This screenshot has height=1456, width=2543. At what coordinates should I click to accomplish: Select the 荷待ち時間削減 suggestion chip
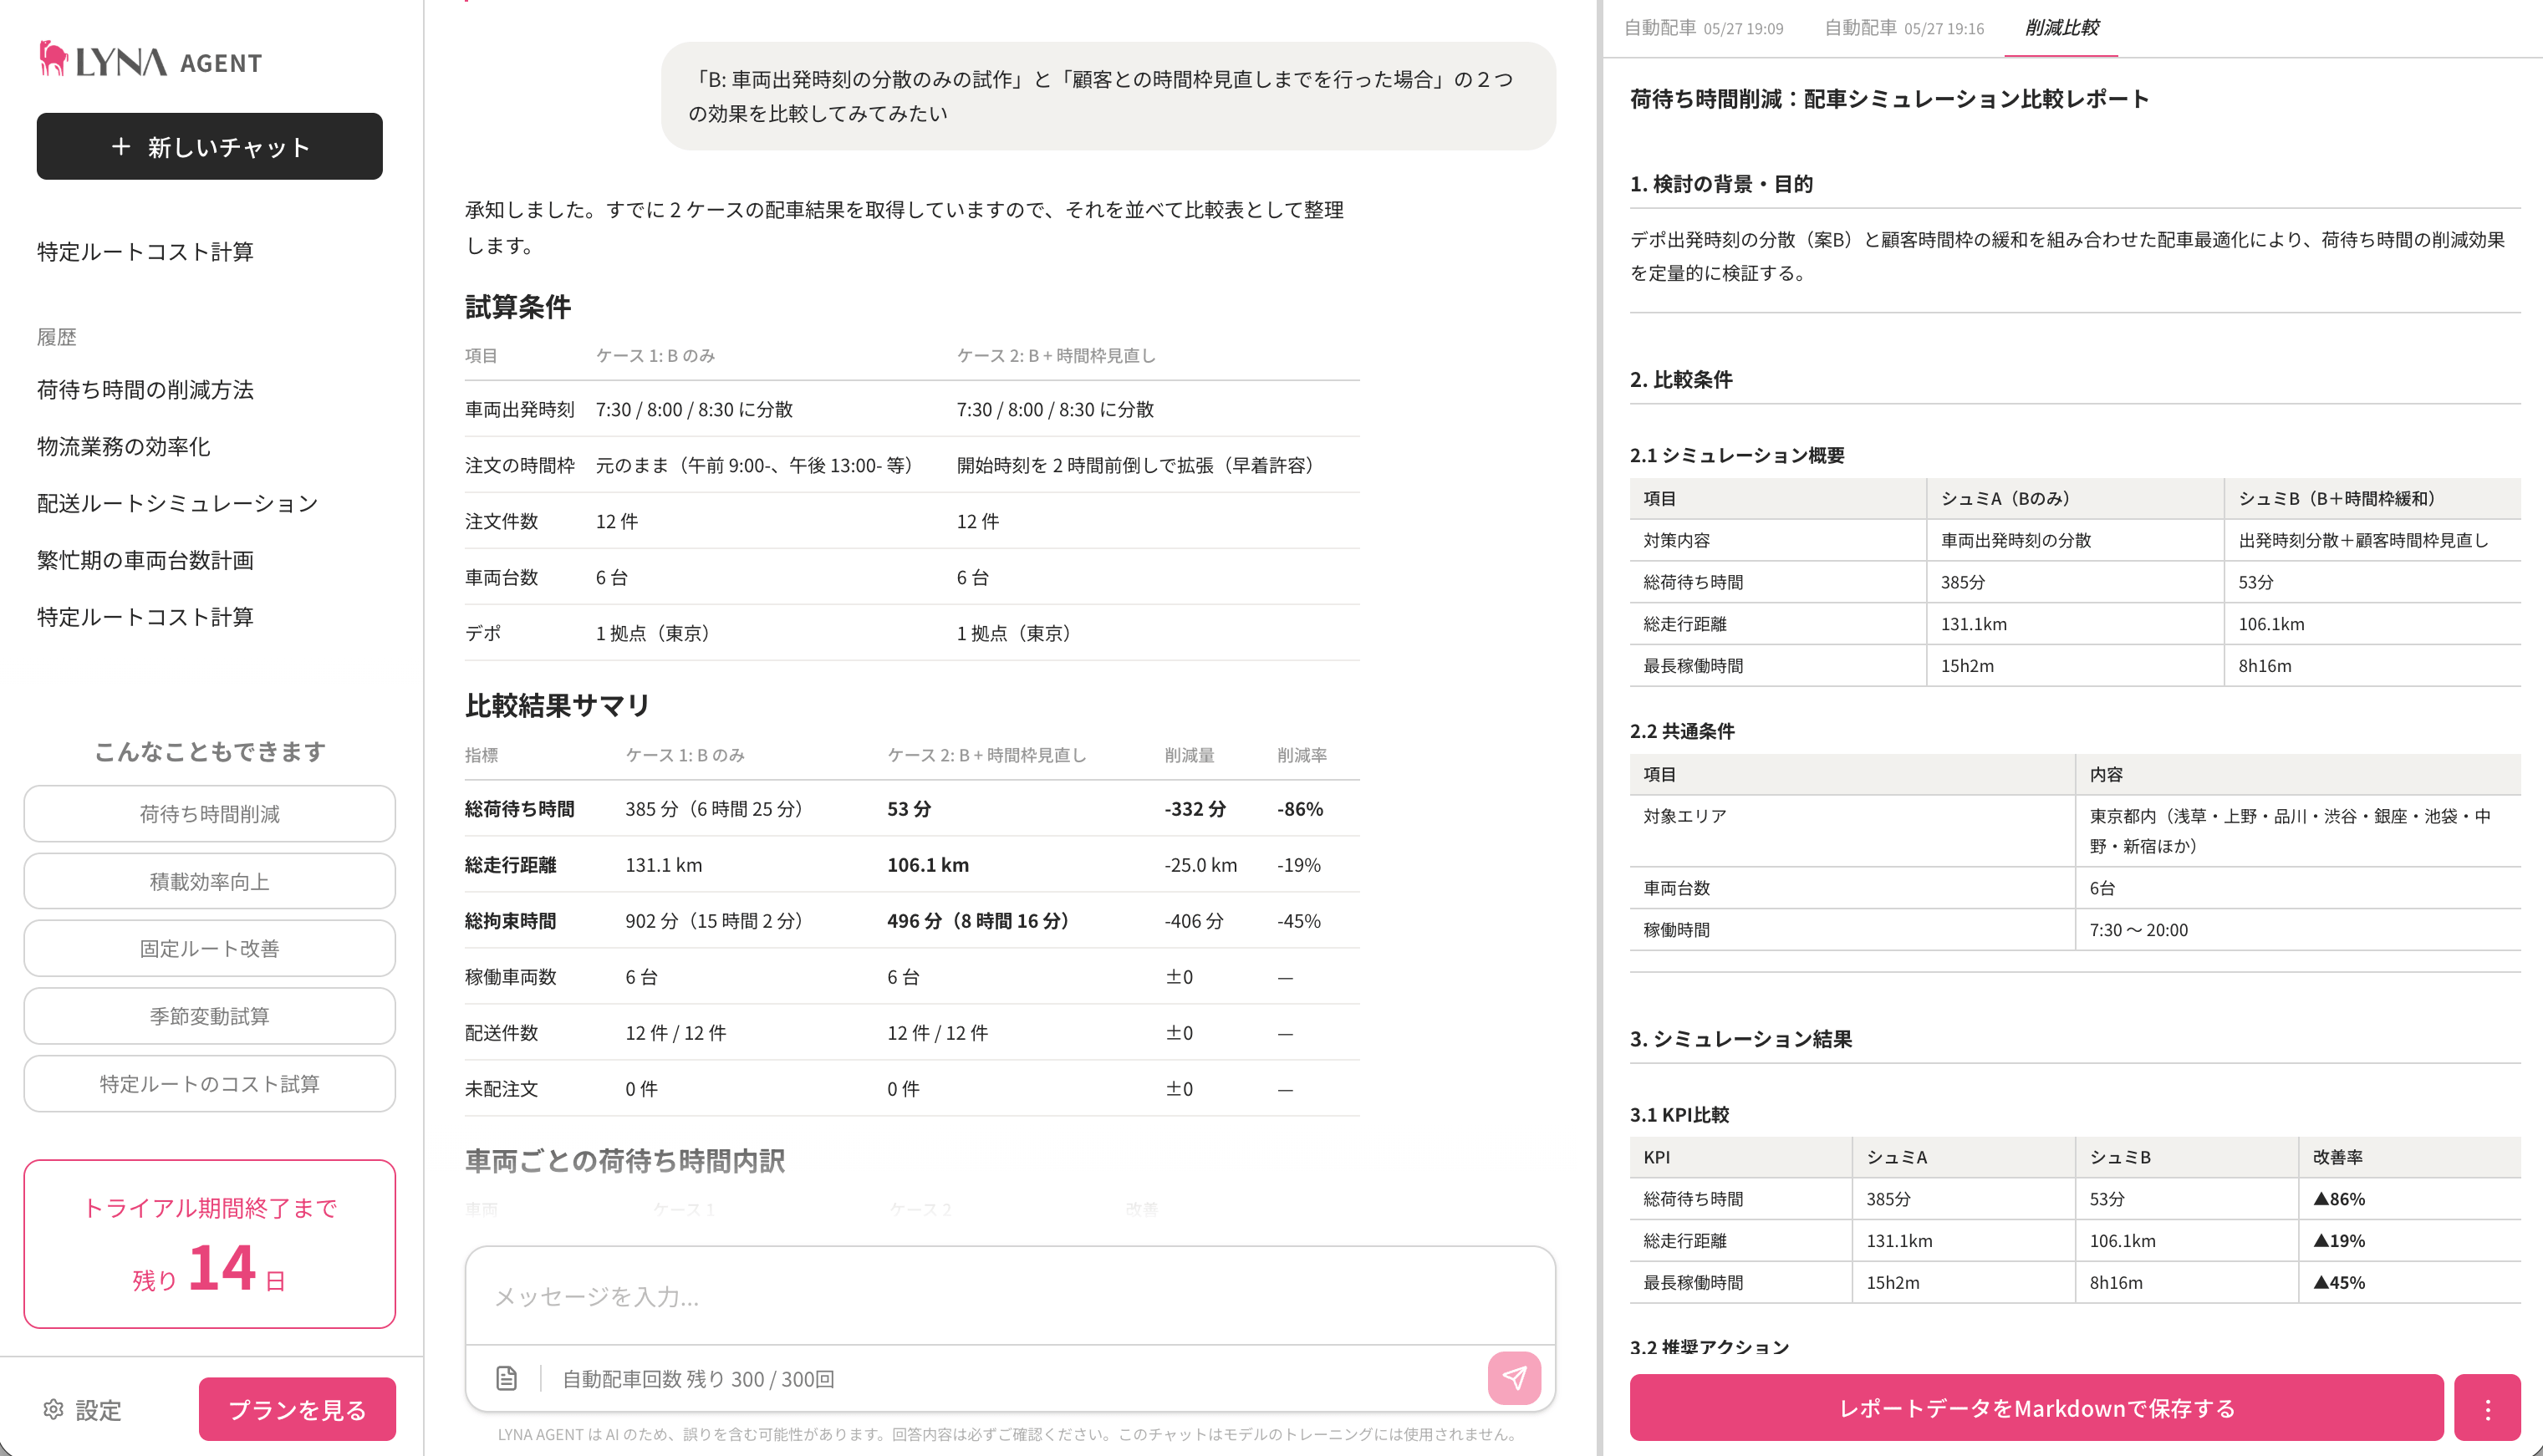coord(210,814)
